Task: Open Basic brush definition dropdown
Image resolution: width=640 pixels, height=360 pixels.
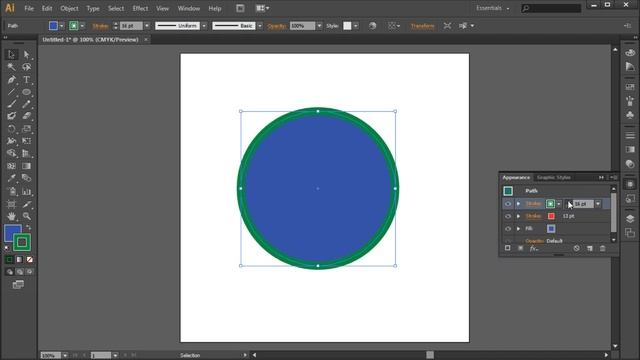Action: pyautogui.click(x=260, y=26)
